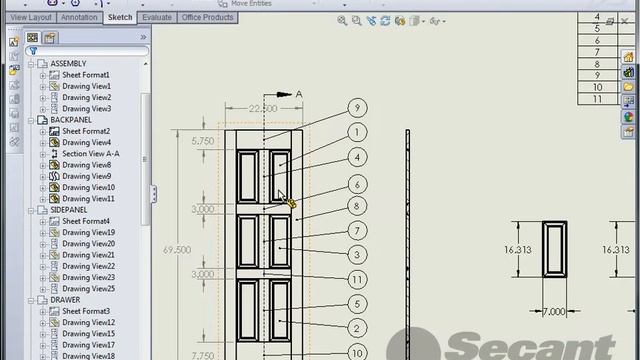Open Design Library task pane icon
The height and width of the screenshot is (360, 640).
coord(628,72)
